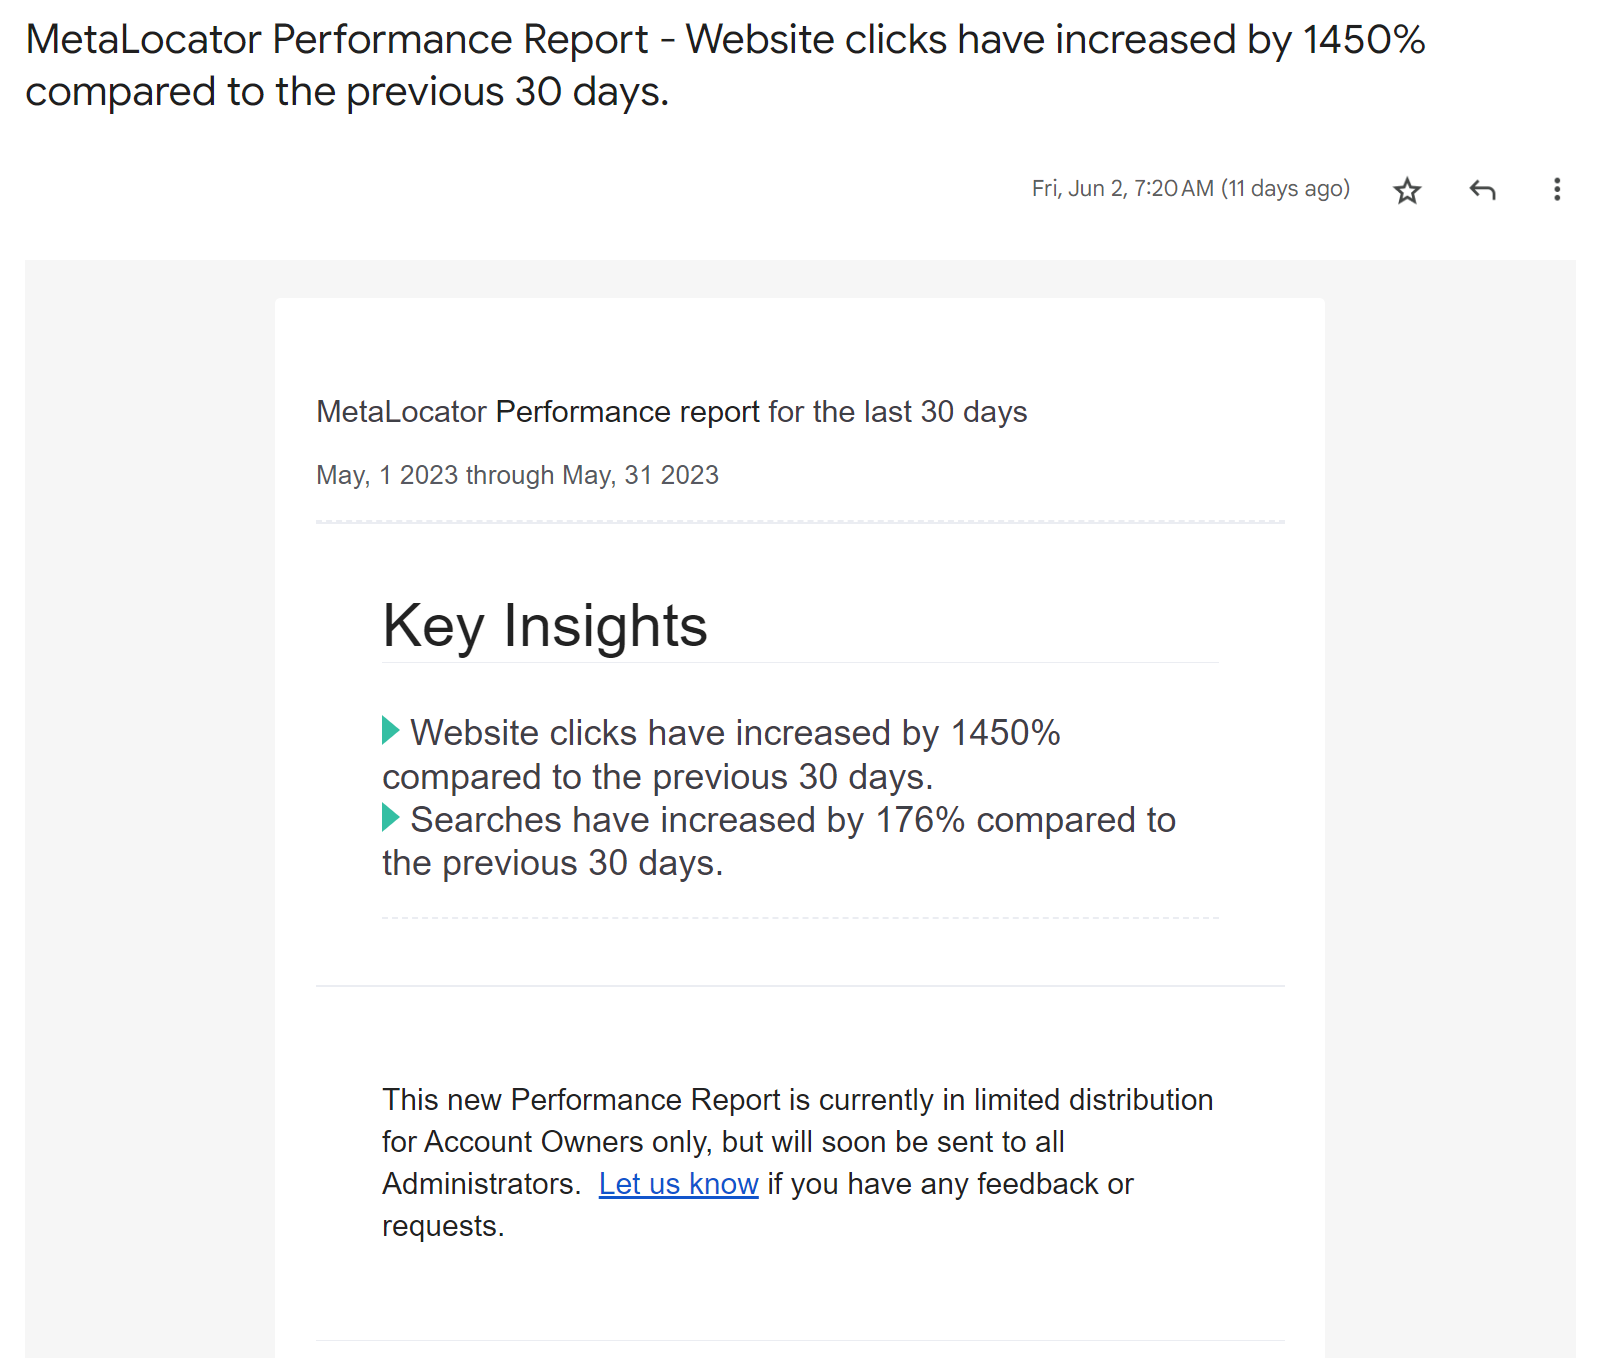The width and height of the screenshot is (1604, 1358).
Task: Click the reply icon to respond to sender
Action: click(x=1482, y=189)
